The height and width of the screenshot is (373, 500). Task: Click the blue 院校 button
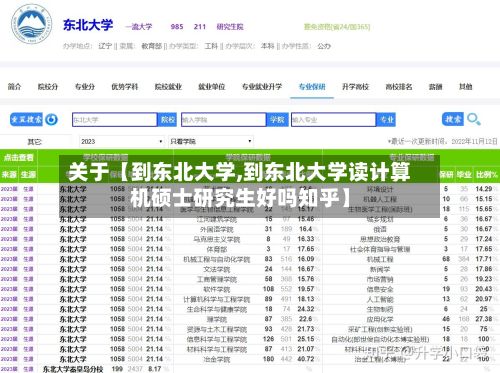point(168,120)
